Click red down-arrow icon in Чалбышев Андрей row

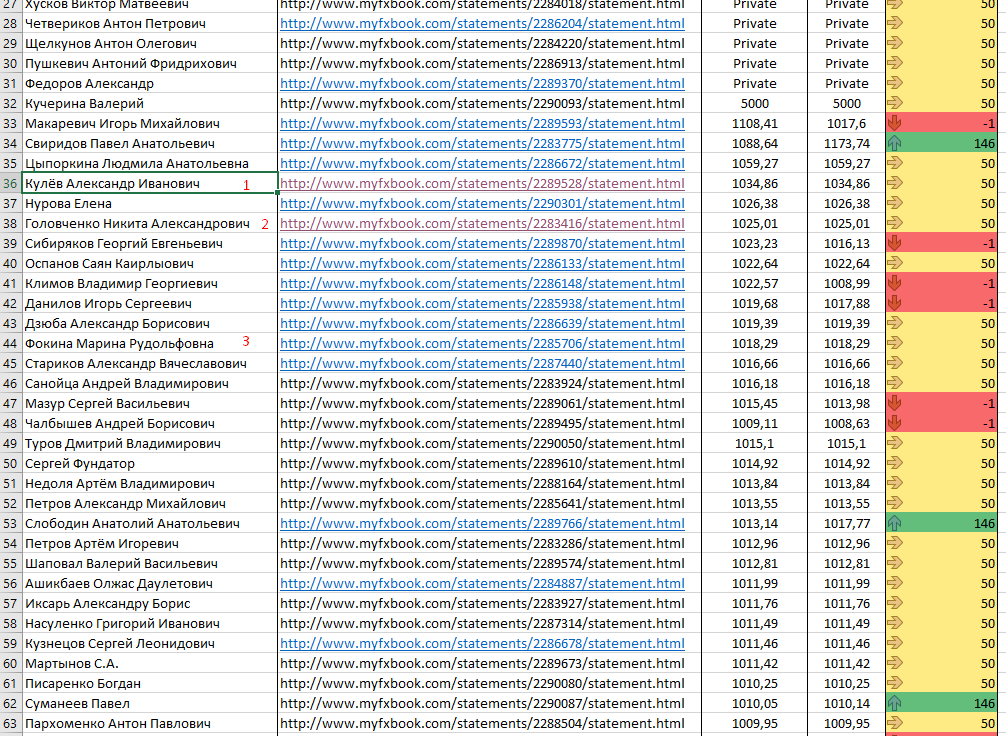click(x=894, y=423)
